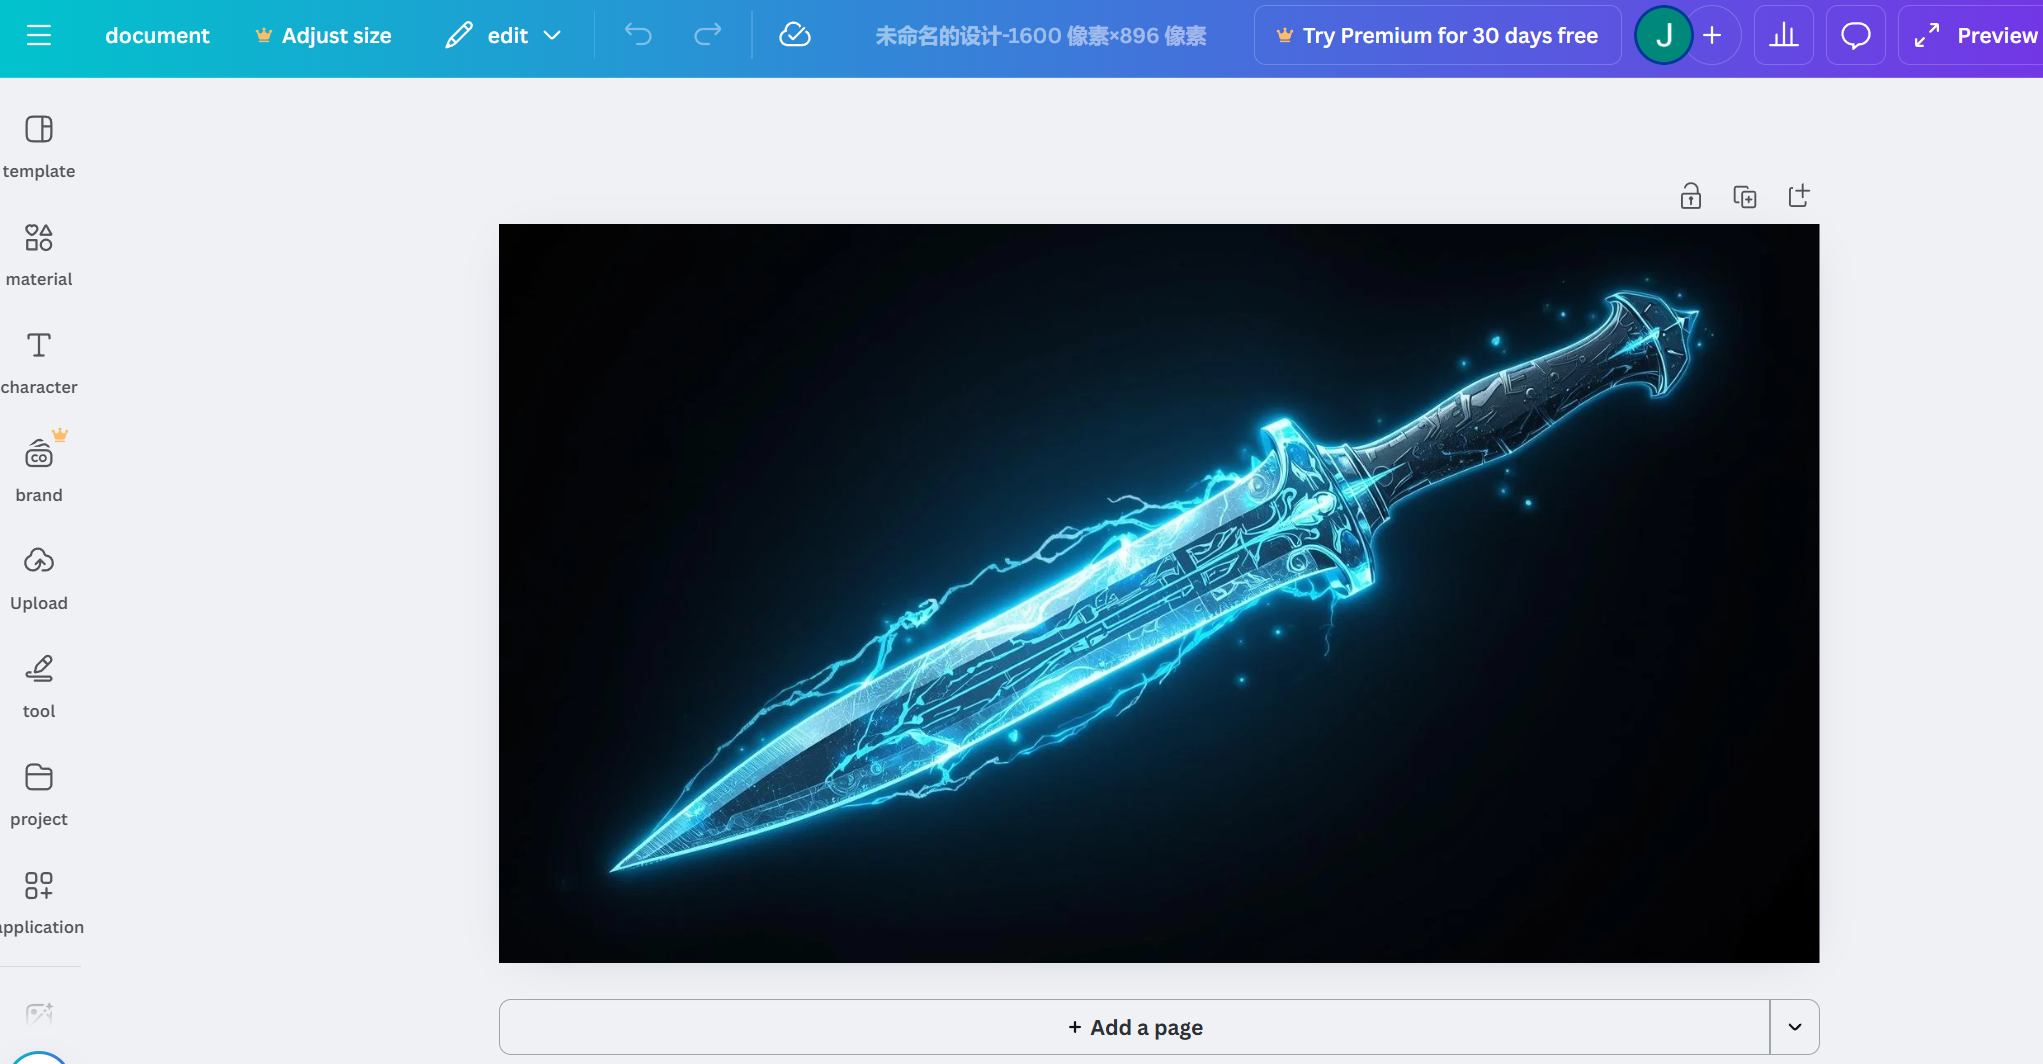The image size is (2043, 1064).
Task: Toggle the page lock icon
Action: [x=1691, y=196]
